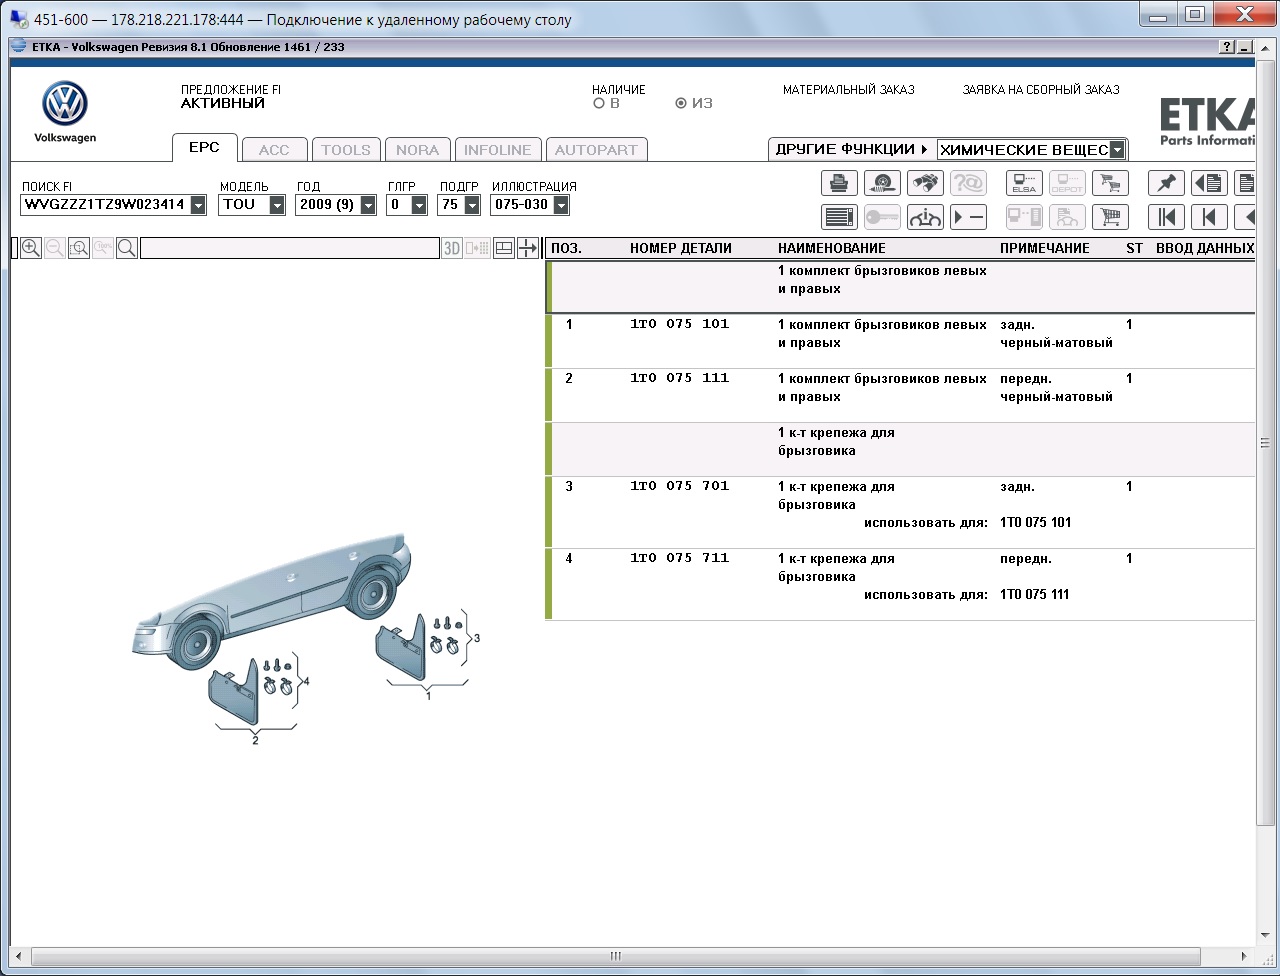Viewport: 1280px width, 976px height.
Task: Click the illustration search input field
Action: 290,248
